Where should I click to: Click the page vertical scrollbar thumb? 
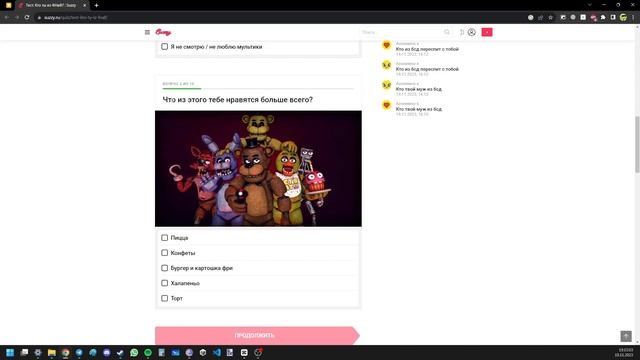[x=637, y=144]
